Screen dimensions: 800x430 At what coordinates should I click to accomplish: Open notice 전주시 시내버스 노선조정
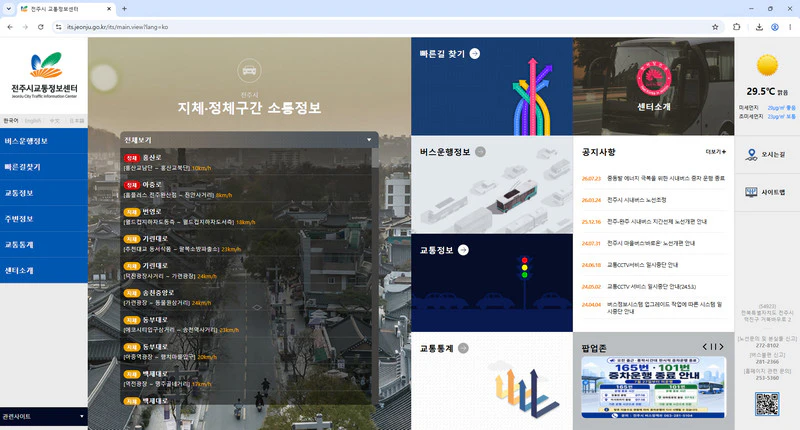point(637,200)
